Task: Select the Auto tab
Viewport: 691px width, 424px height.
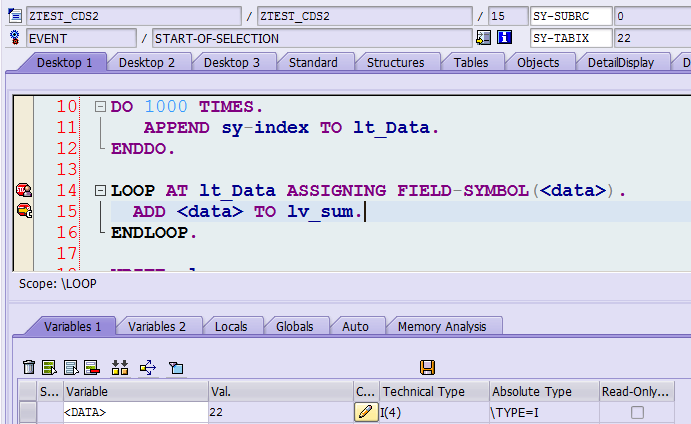Action: (x=355, y=327)
